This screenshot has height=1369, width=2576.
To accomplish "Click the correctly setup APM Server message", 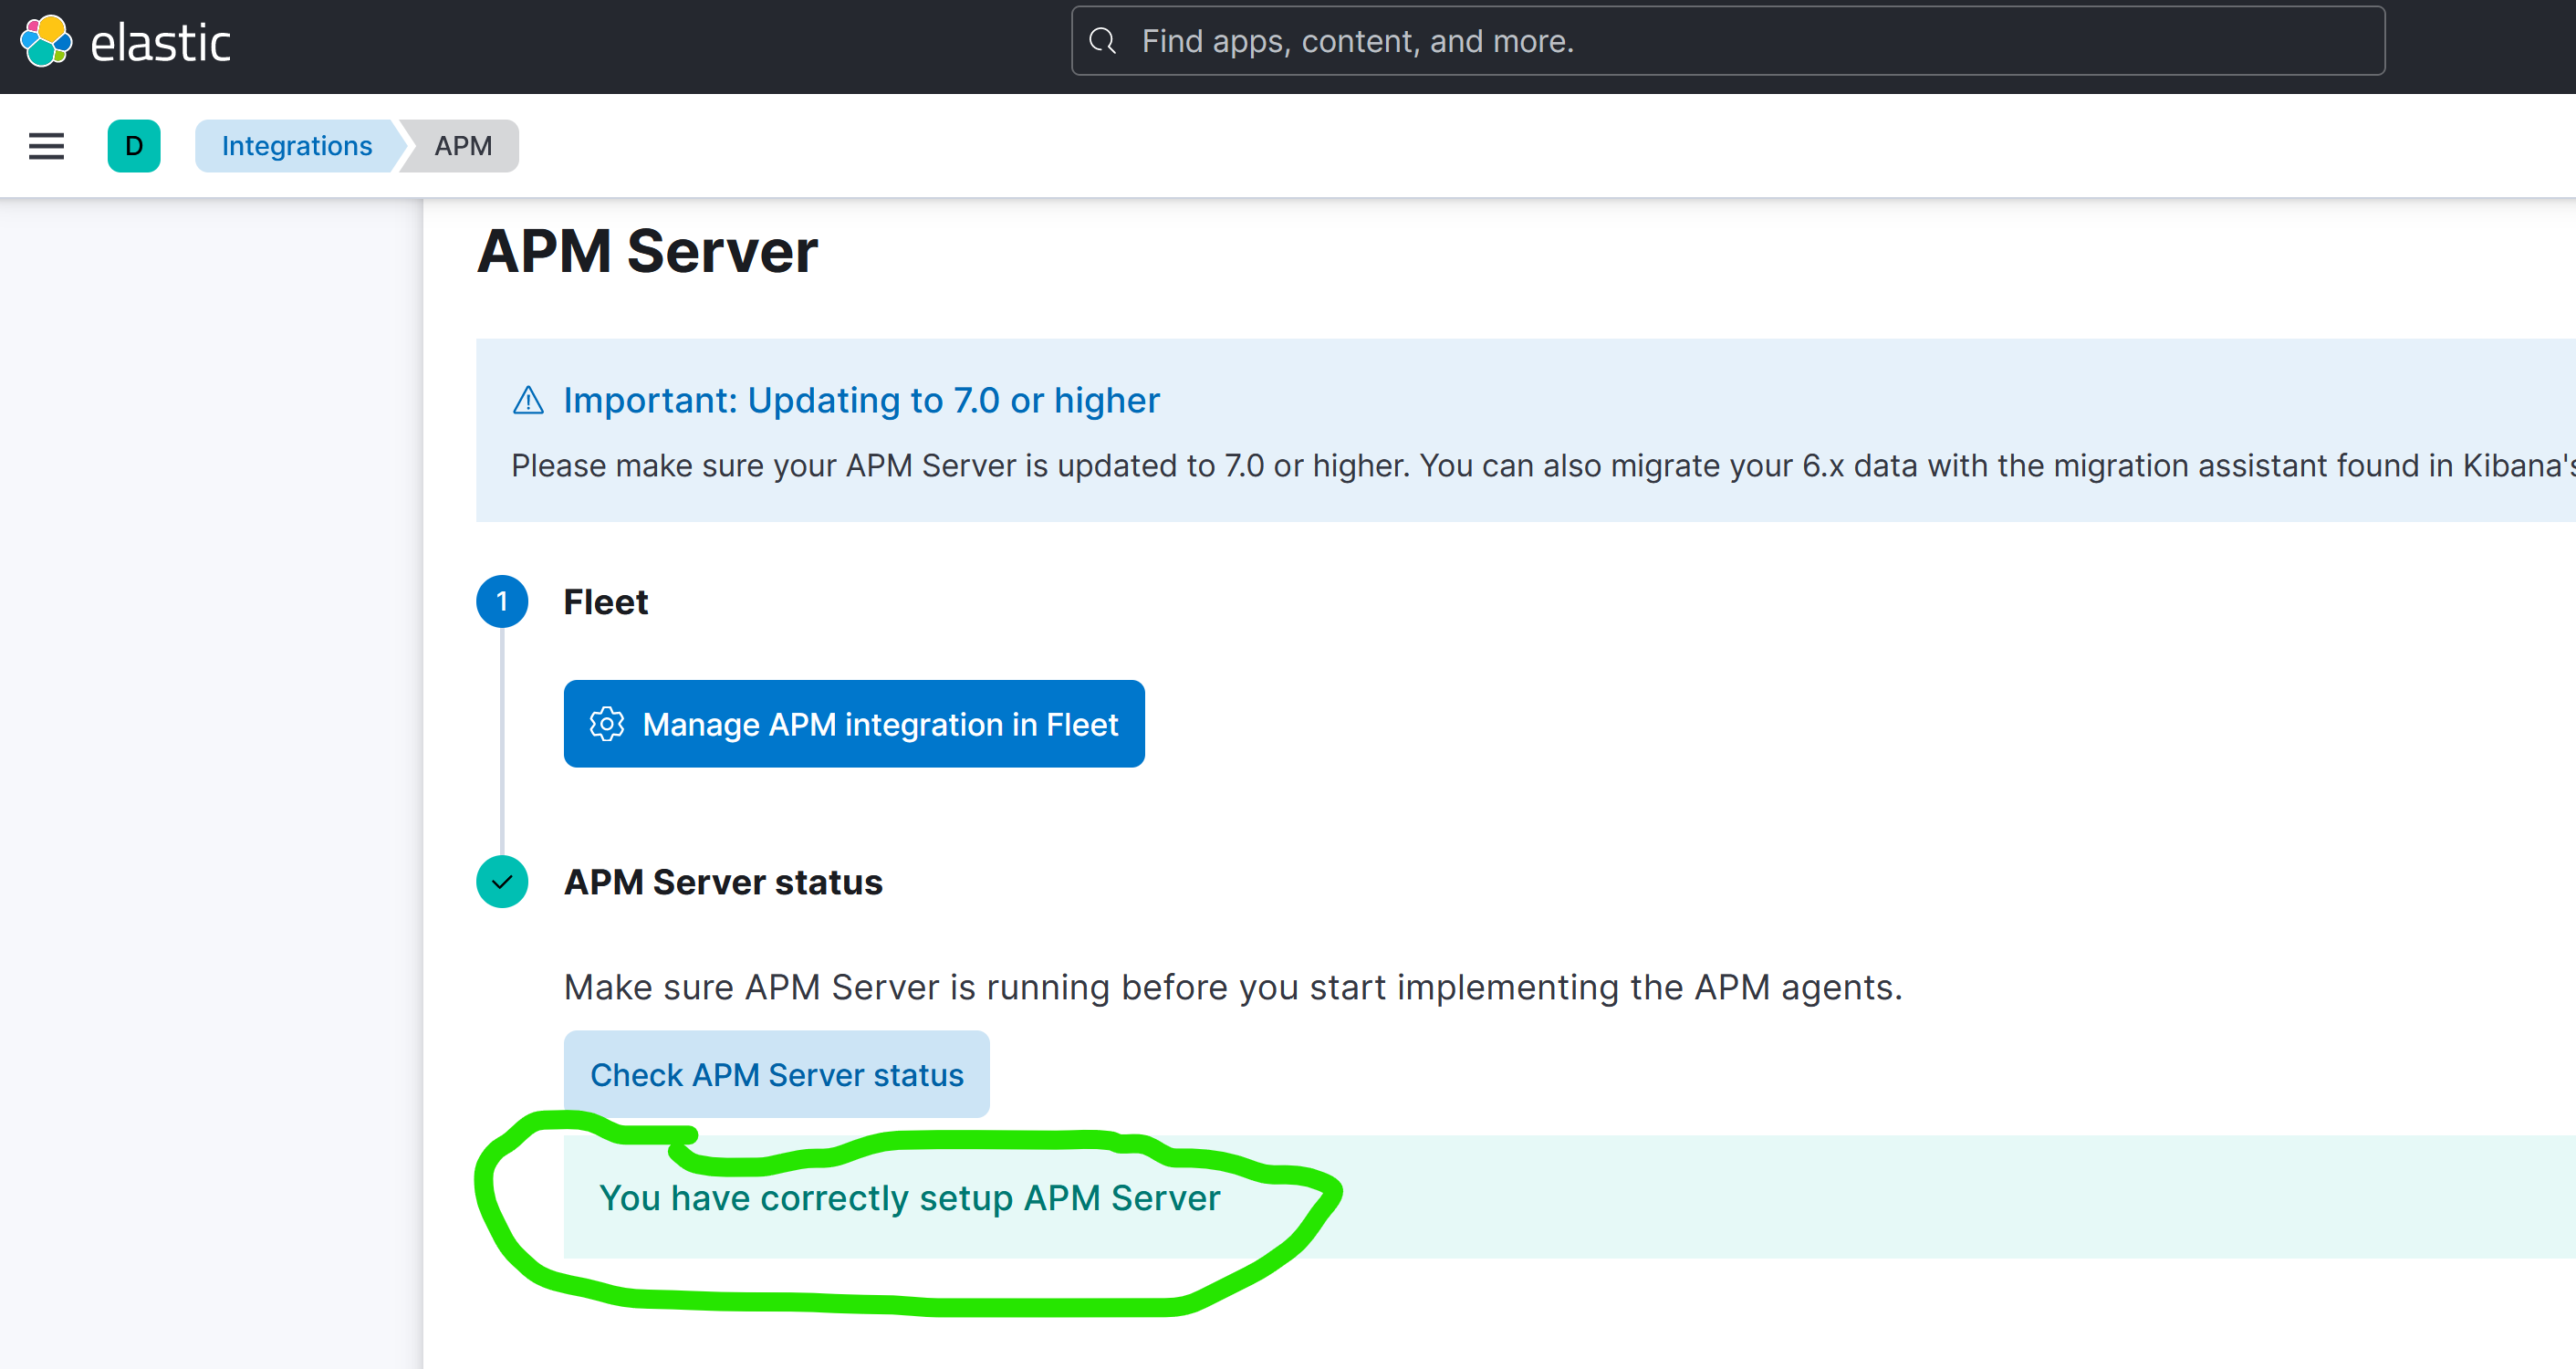I will coord(909,1197).
